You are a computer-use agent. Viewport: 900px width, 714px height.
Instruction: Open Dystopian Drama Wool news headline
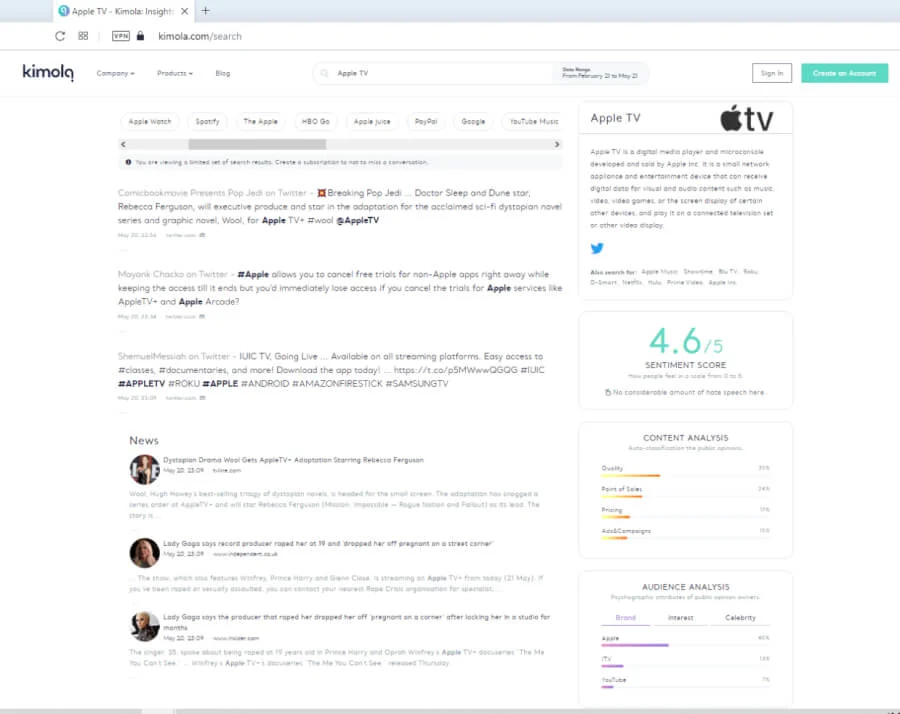[x=293, y=460]
